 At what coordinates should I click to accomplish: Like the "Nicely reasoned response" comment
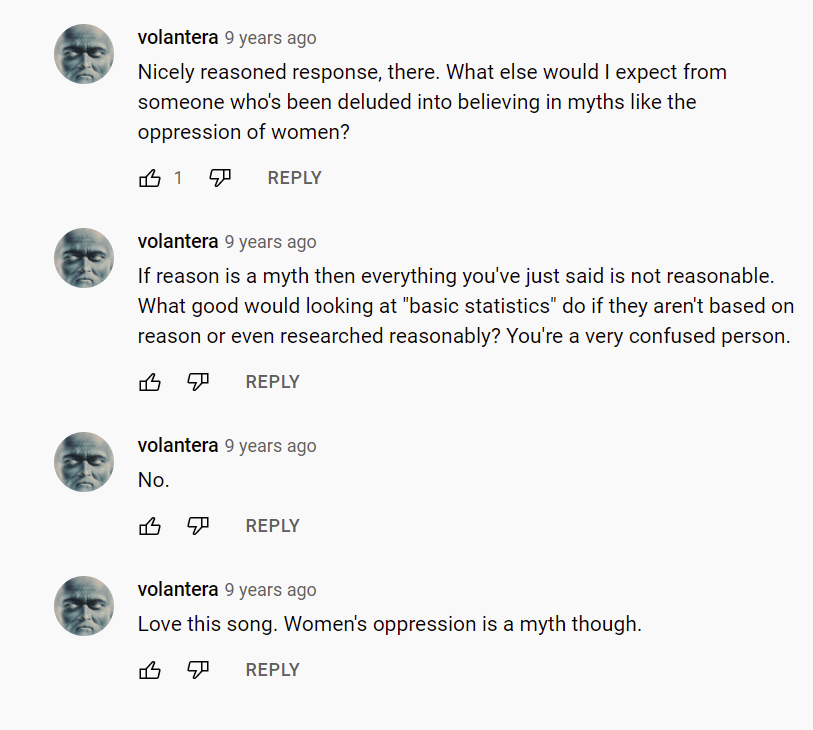[150, 178]
